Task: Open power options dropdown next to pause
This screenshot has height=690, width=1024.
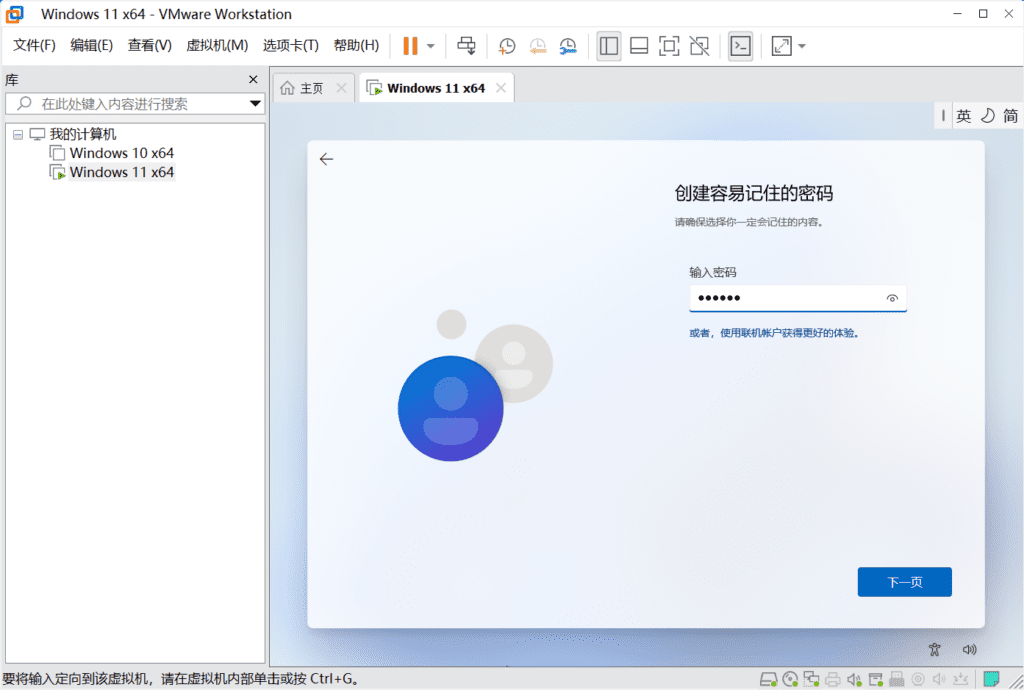Action: click(431, 46)
